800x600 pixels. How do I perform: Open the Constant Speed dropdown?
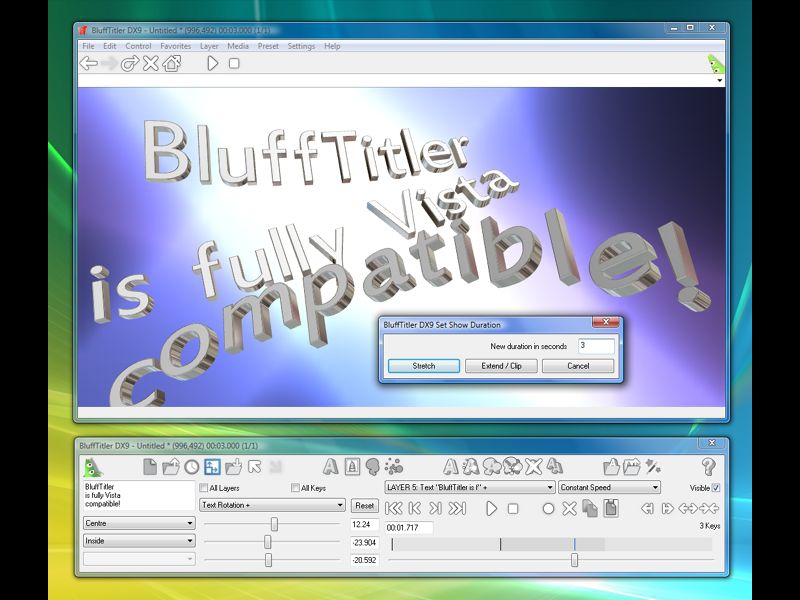[609, 488]
